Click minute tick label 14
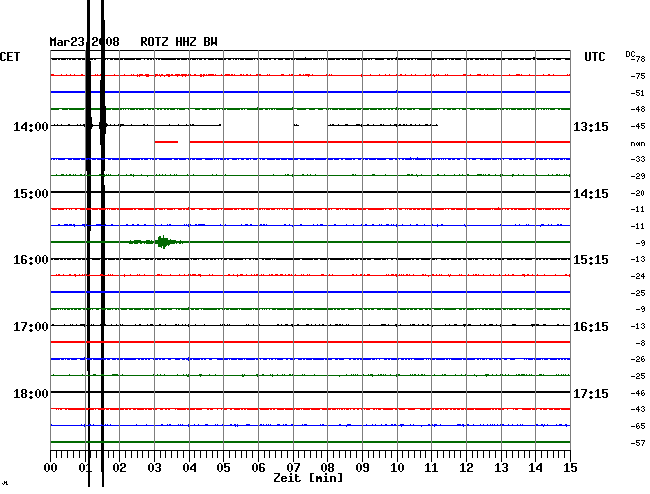650x494 pixels. 535,468
